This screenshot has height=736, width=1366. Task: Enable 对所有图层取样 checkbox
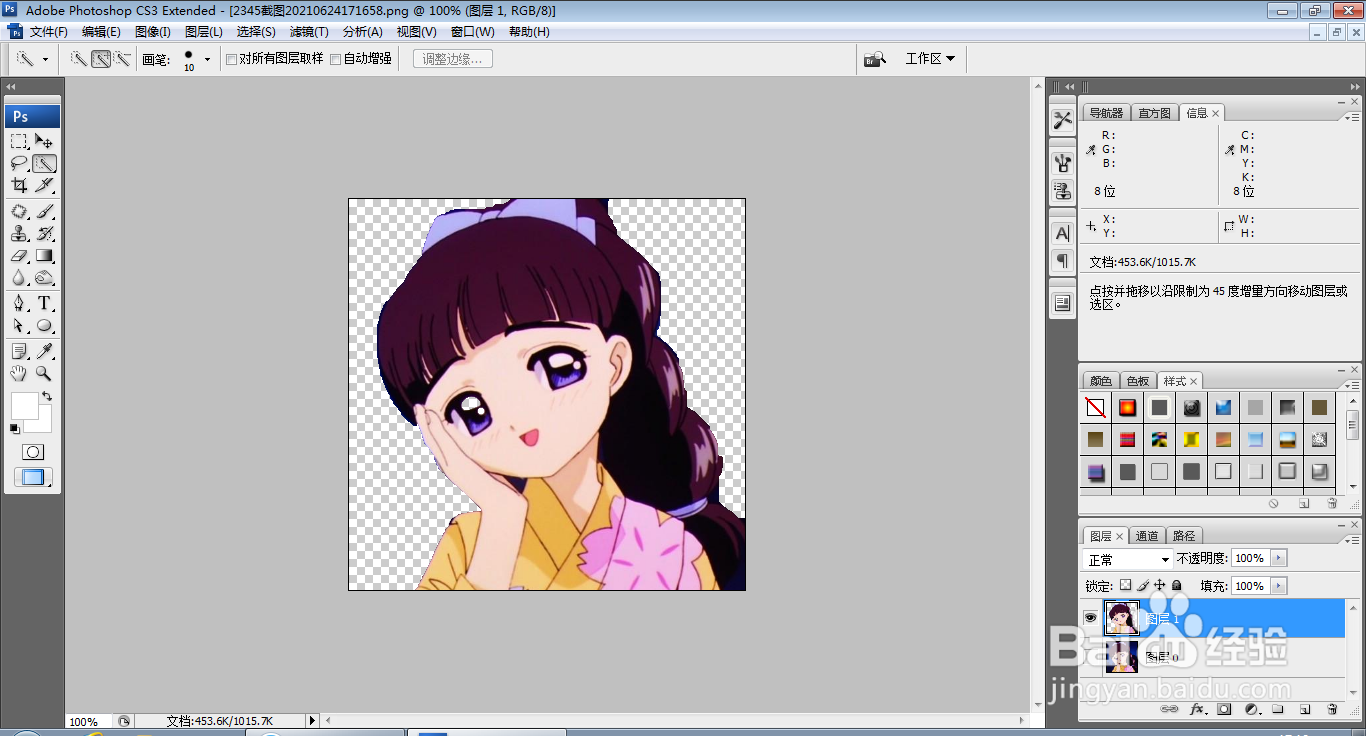231,59
